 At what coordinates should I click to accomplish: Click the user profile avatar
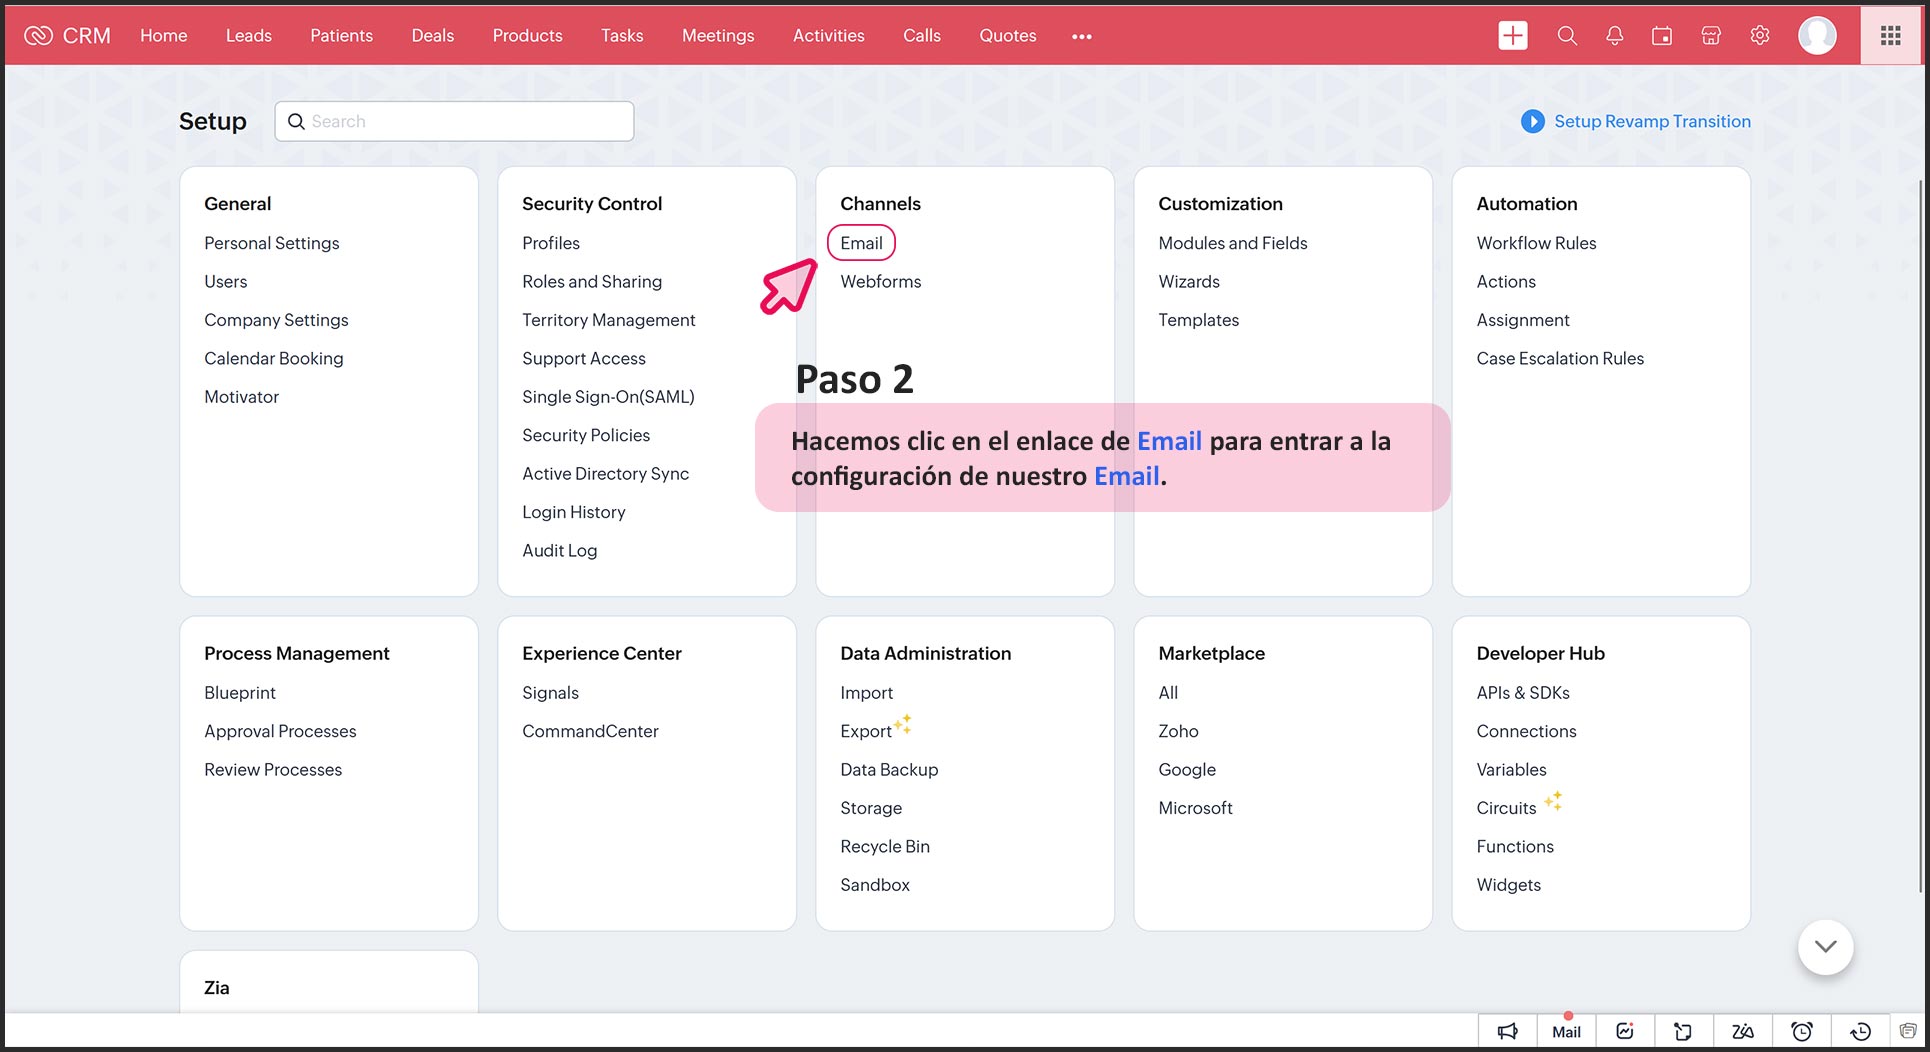(x=1816, y=36)
